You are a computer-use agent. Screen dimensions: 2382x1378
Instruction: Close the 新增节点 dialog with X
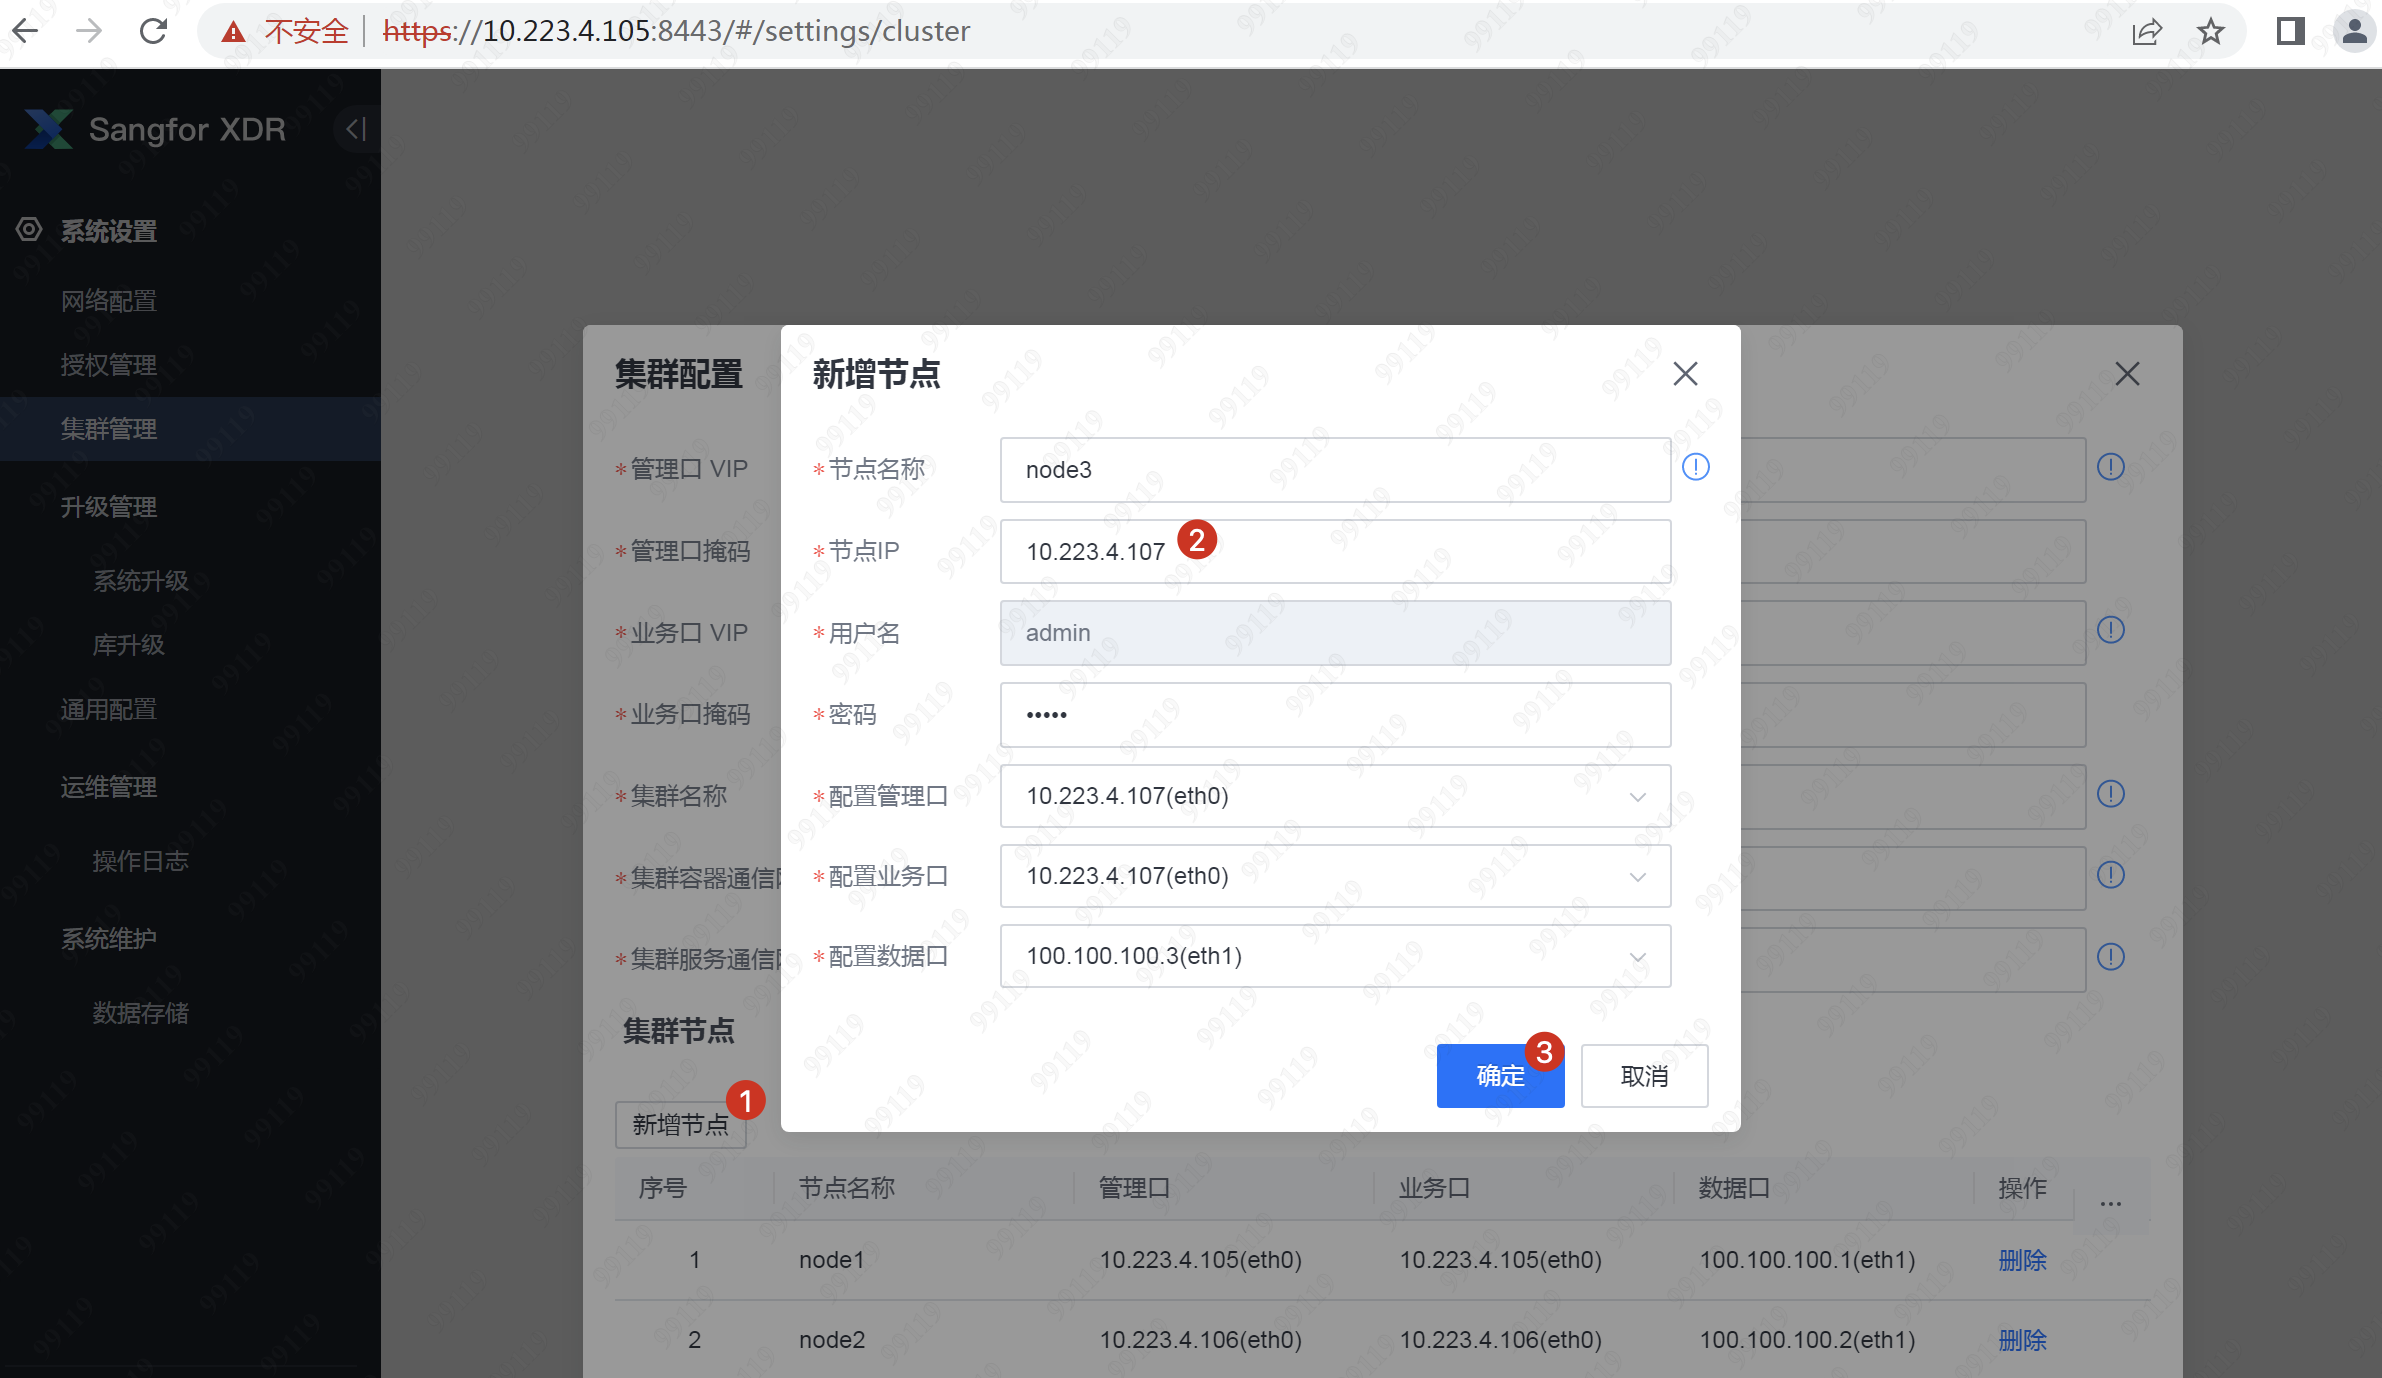click(x=1685, y=374)
